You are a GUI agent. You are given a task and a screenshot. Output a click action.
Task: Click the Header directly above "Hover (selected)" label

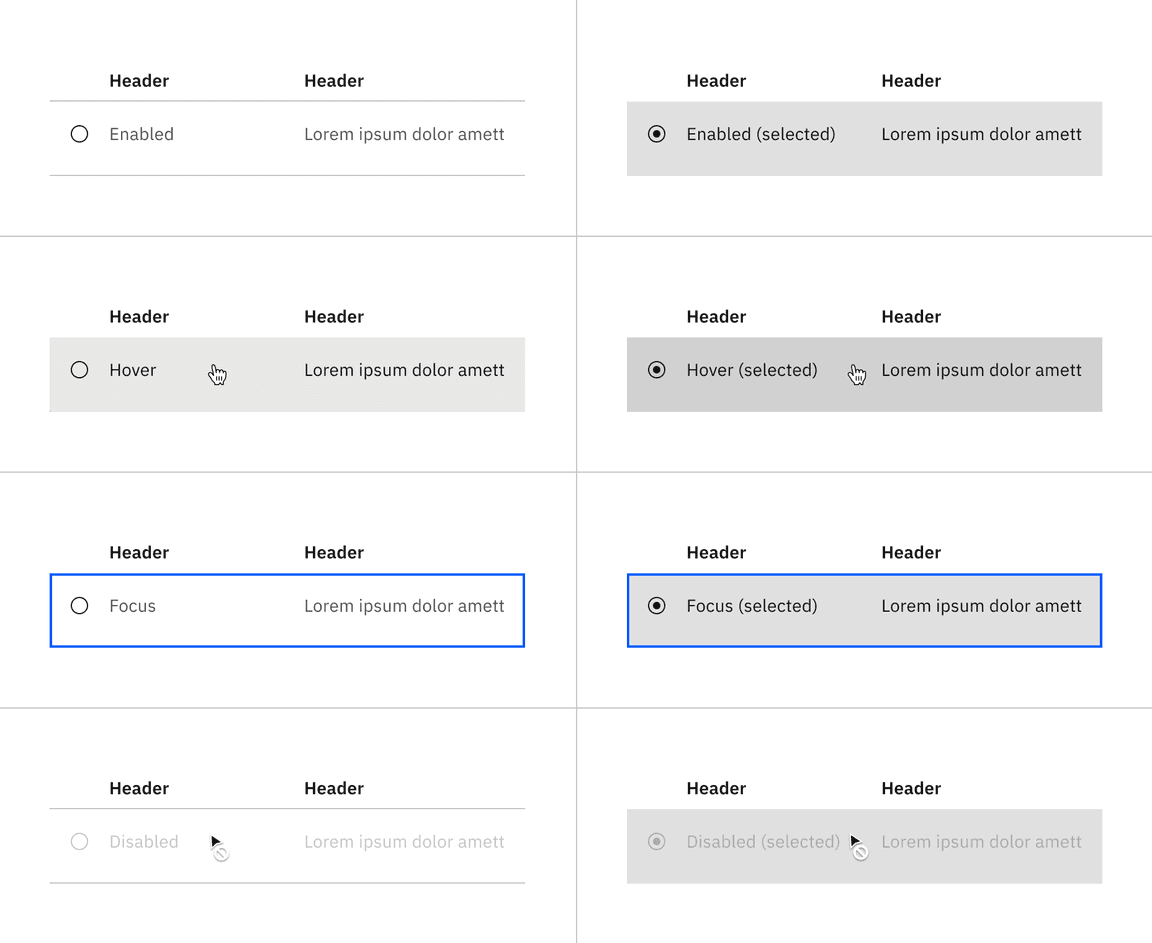(716, 317)
